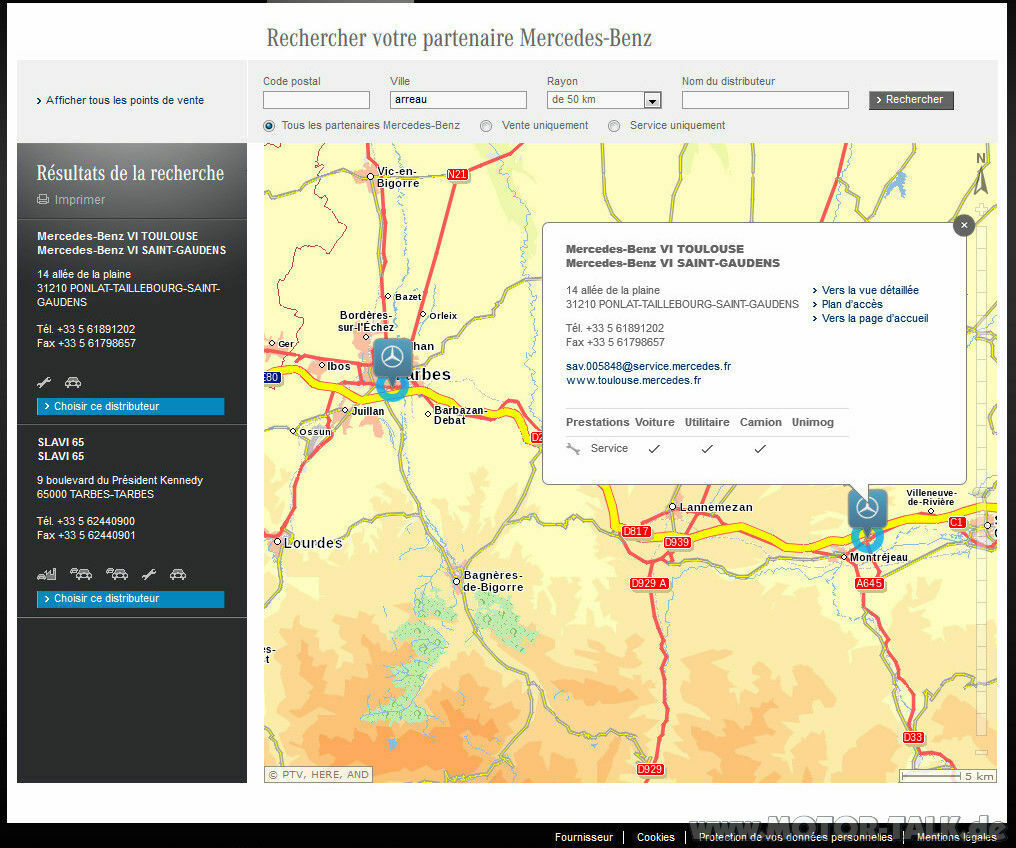1016x848 pixels.
Task: Click the wrench service icon under Mercedes-Benz VI SAINT-GAUDENS result
Action: tap(44, 382)
